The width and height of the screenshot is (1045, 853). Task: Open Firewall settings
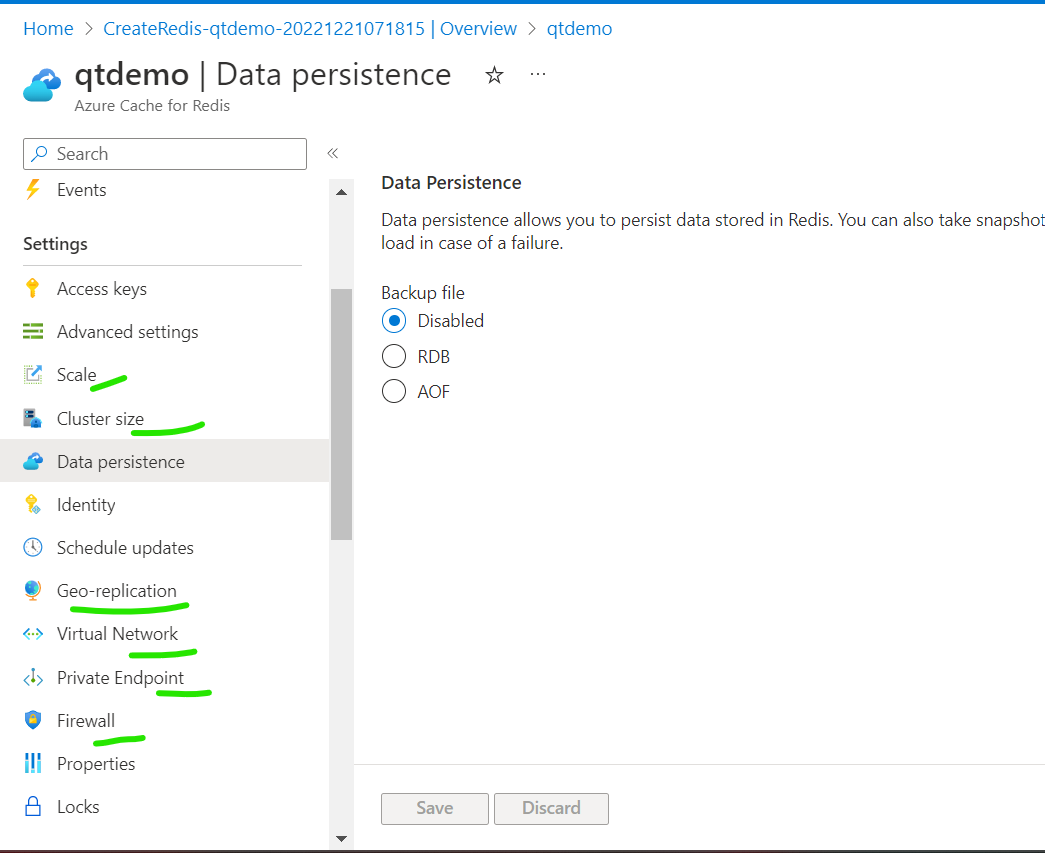click(x=86, y=720)
